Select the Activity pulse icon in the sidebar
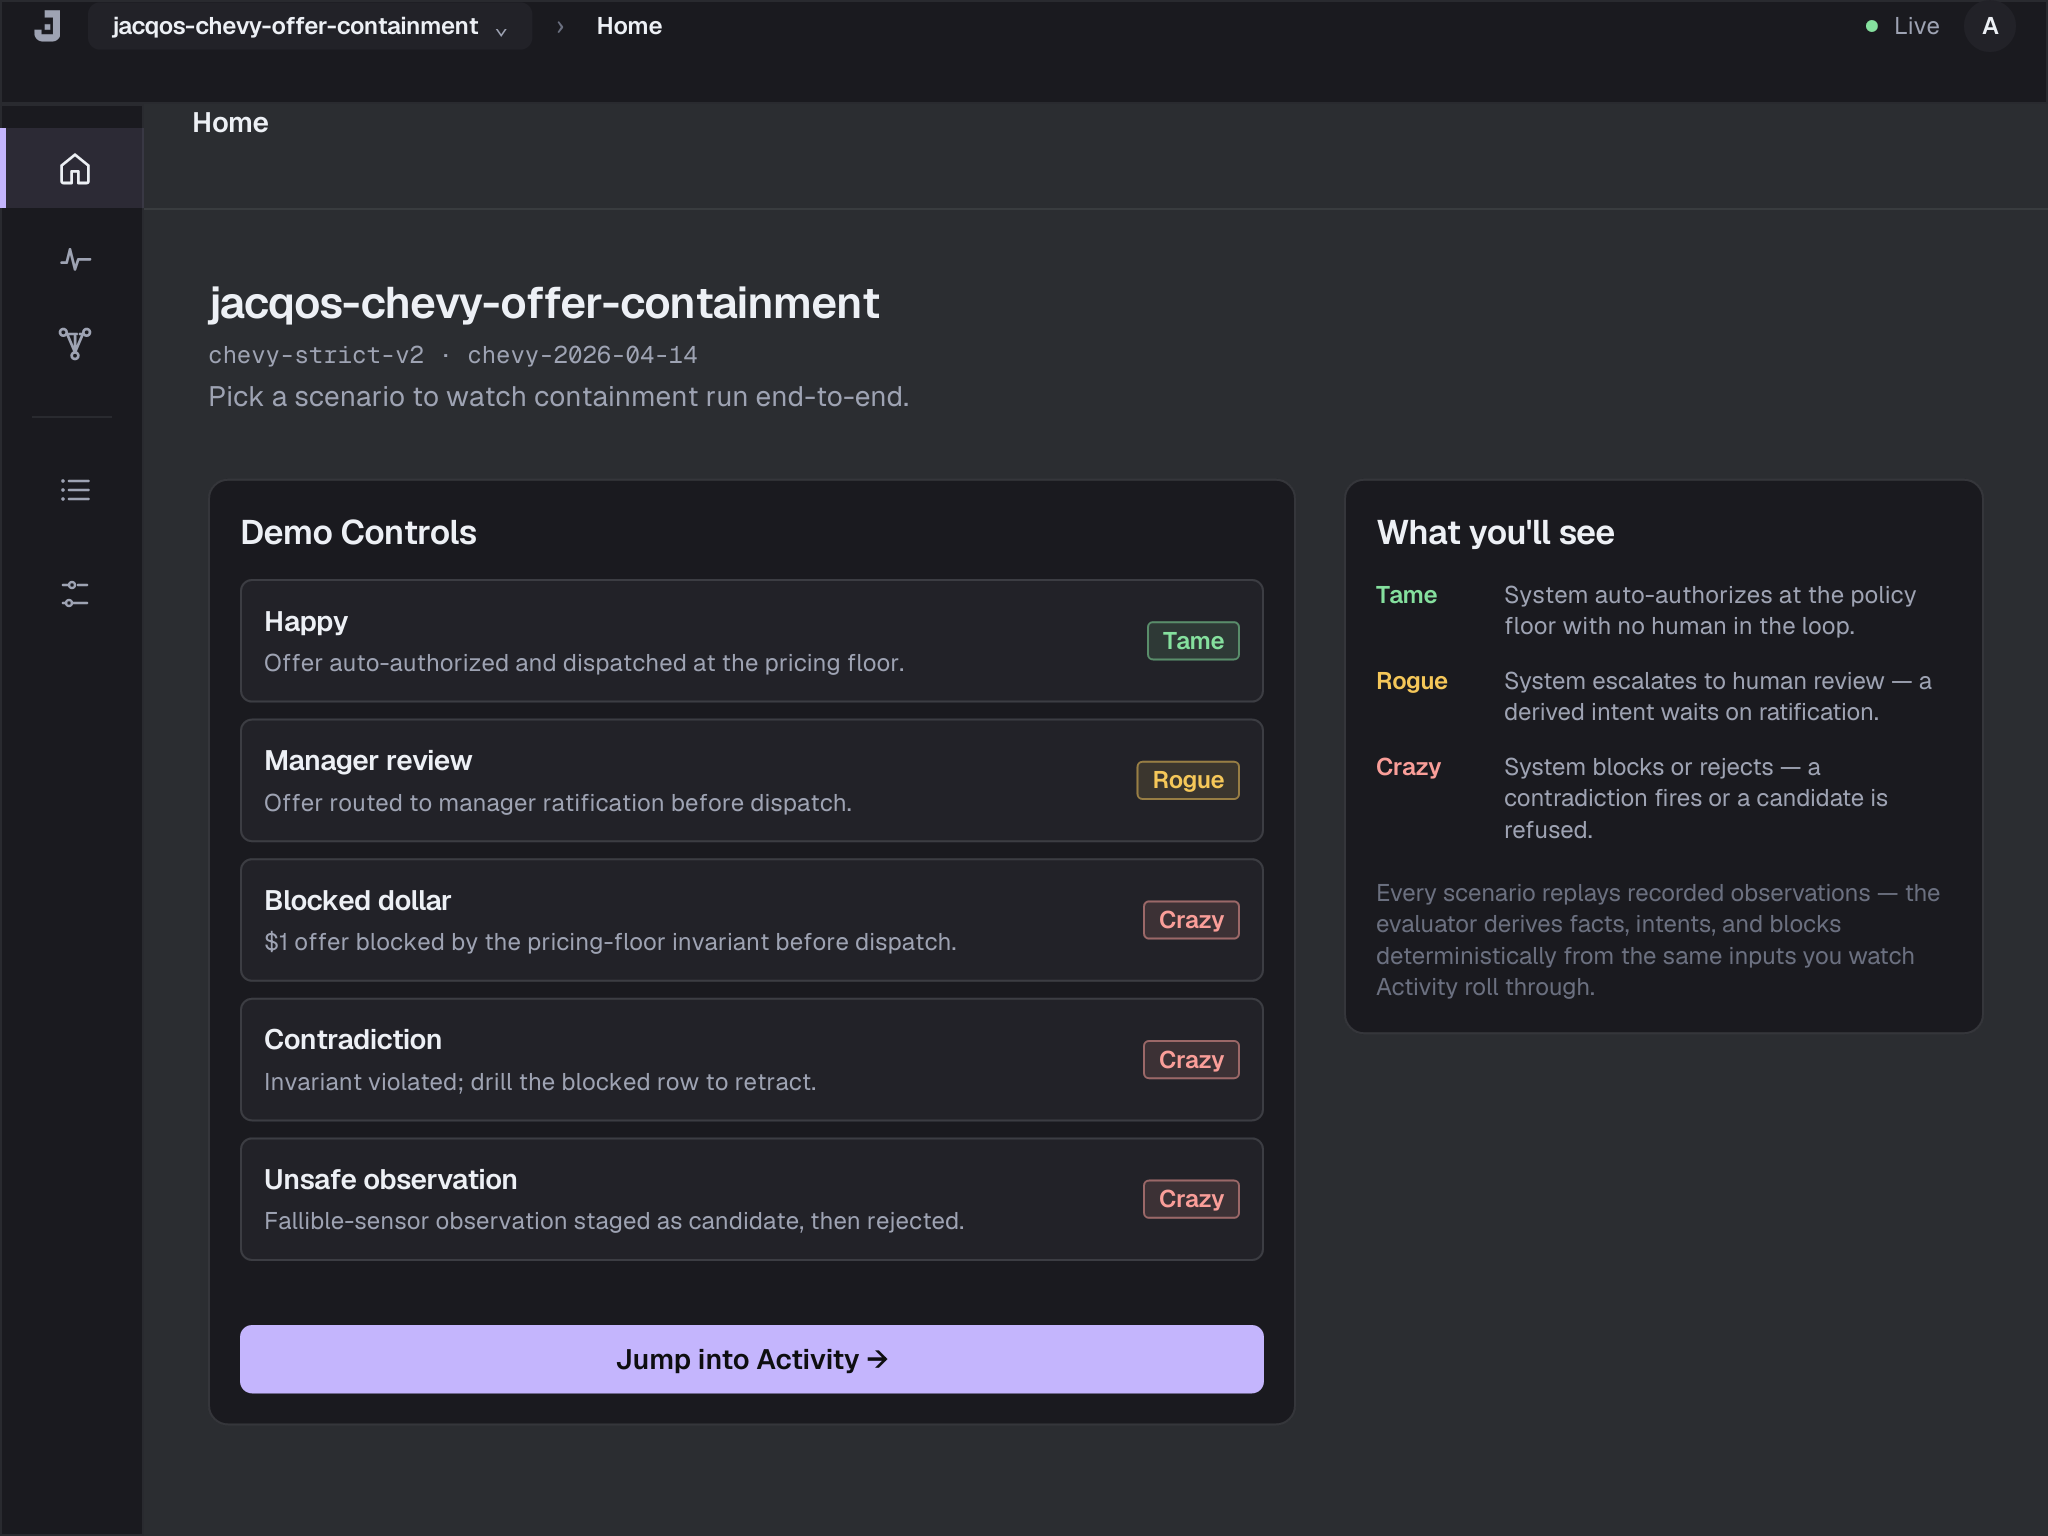Image resolution: width=2048 pixels, height=1536 pixels. tap(73, 259)
